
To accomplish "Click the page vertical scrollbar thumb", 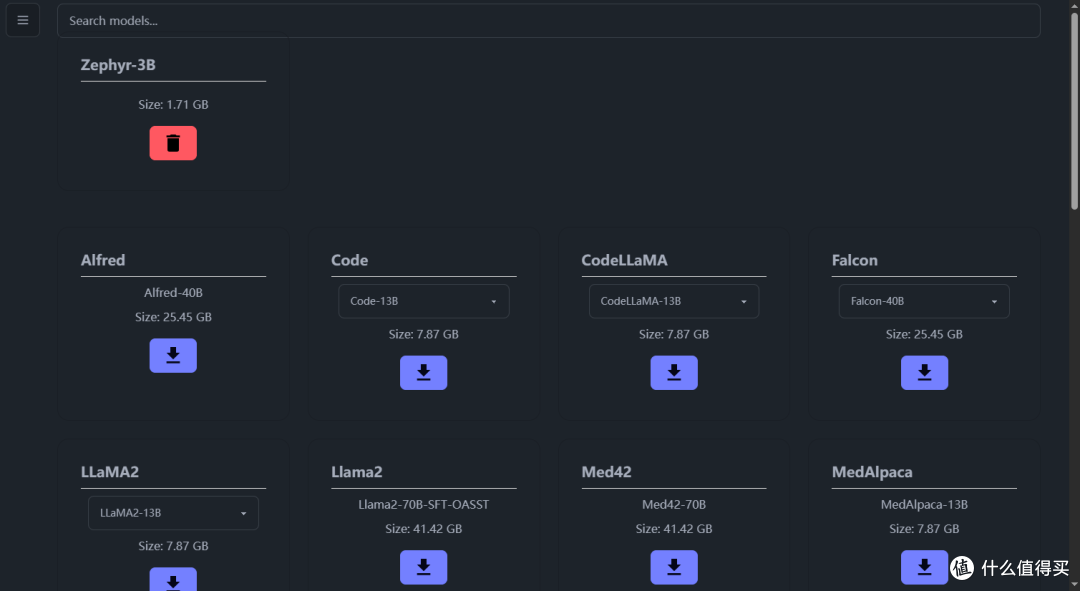I will pyautogui.click(x=1074, y=110).
